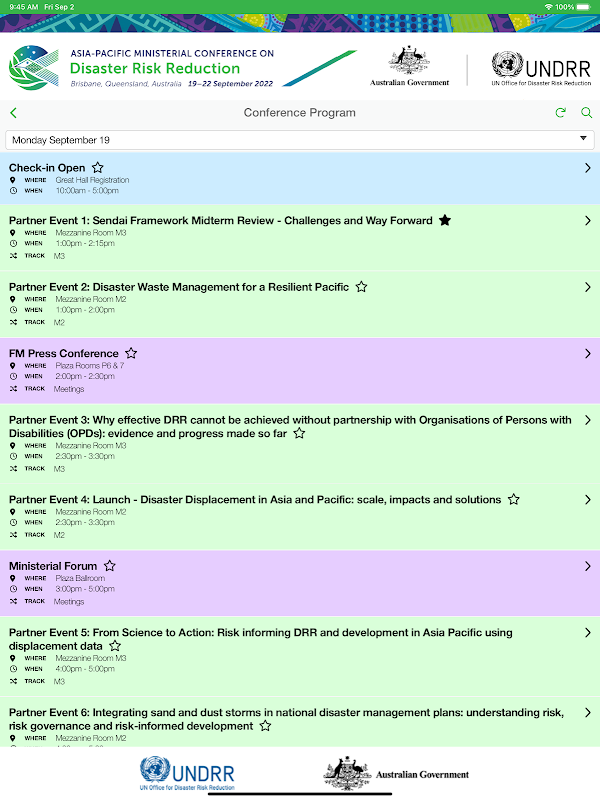This screenshot has height=800, width=600.
Task: Tap location pin icon for Check-in Open
Action: coord(13,180)
